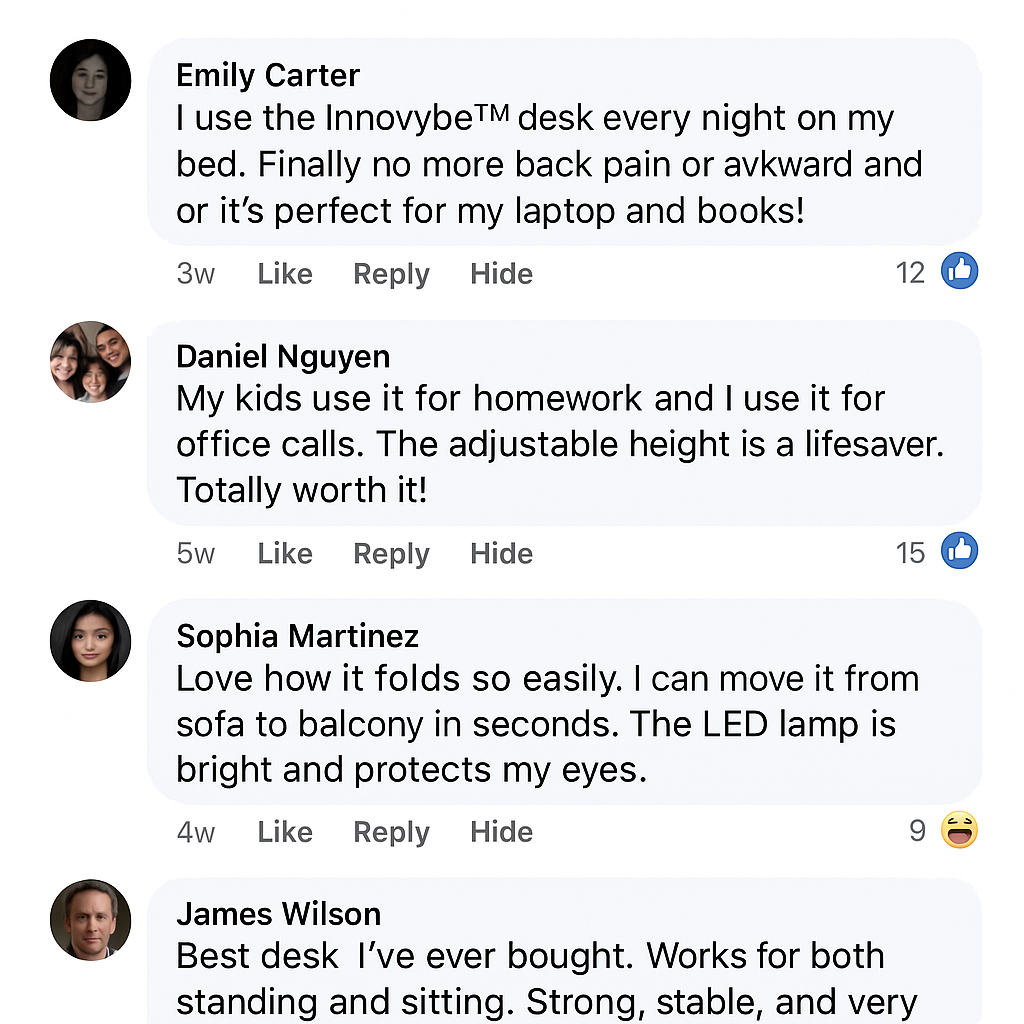Click laughing emoji reaction on Sophia's comment

(x=959, y=830)
